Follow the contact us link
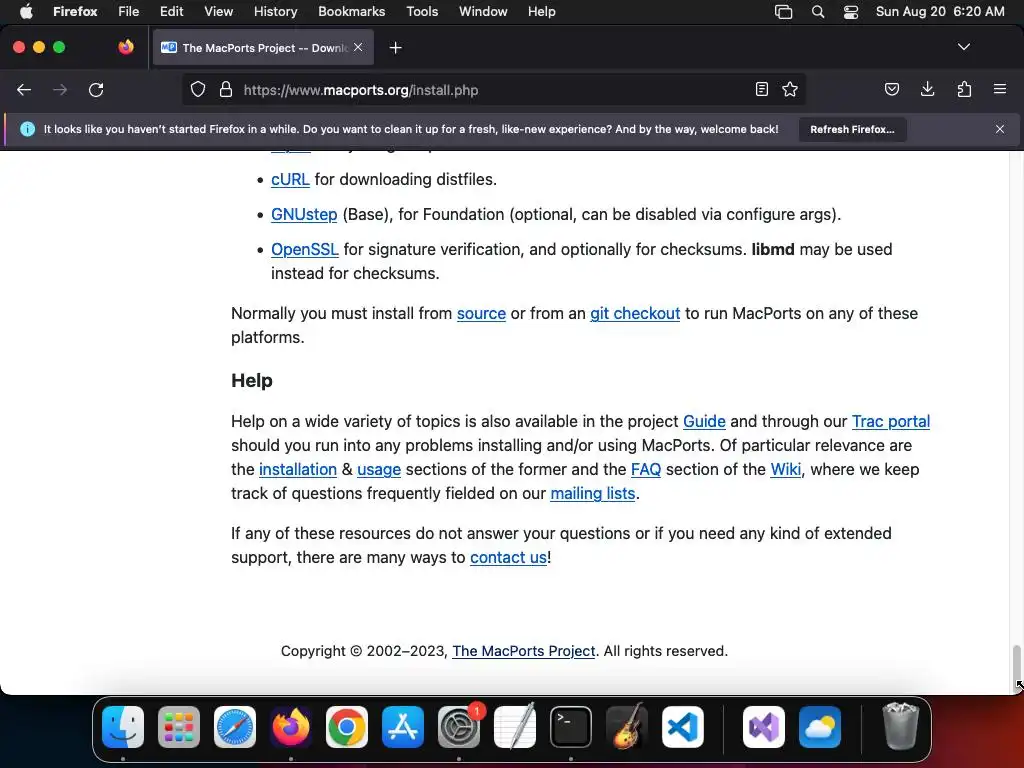 508,558
